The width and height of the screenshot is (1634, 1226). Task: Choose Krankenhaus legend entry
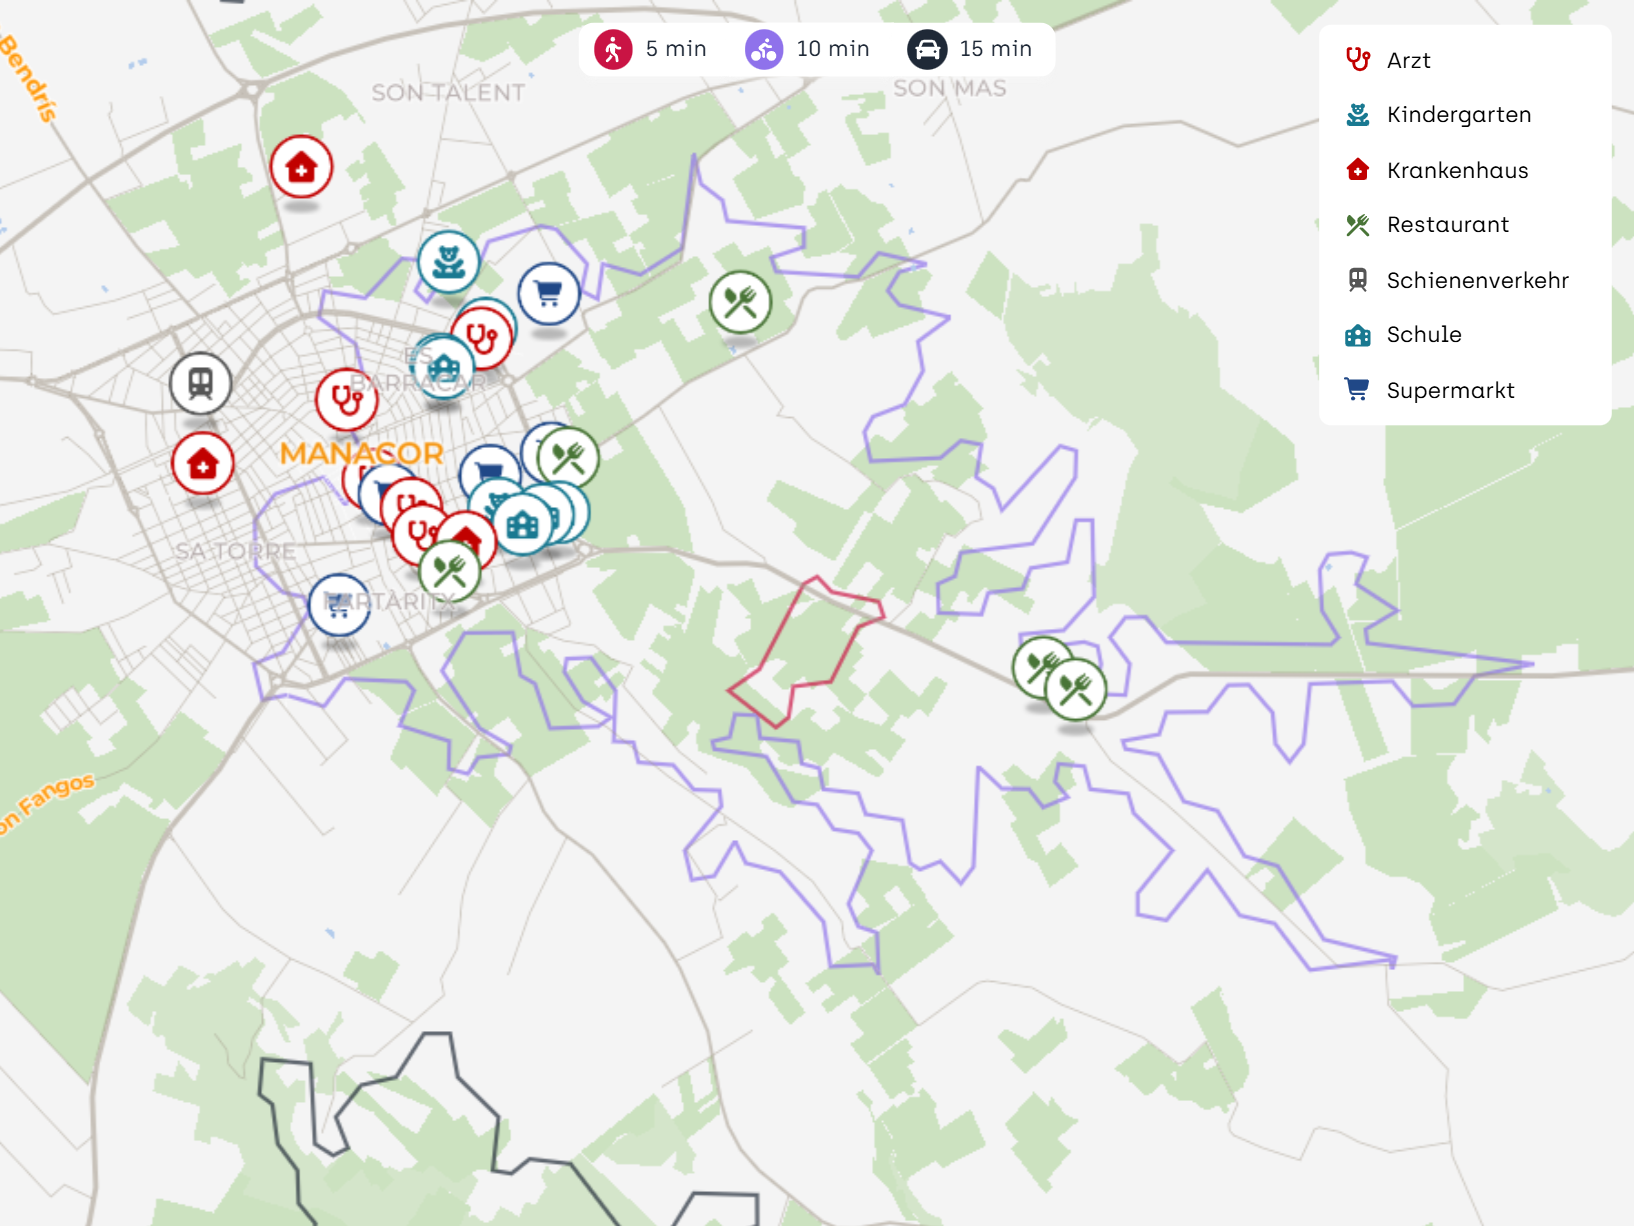pos(1457,171)
